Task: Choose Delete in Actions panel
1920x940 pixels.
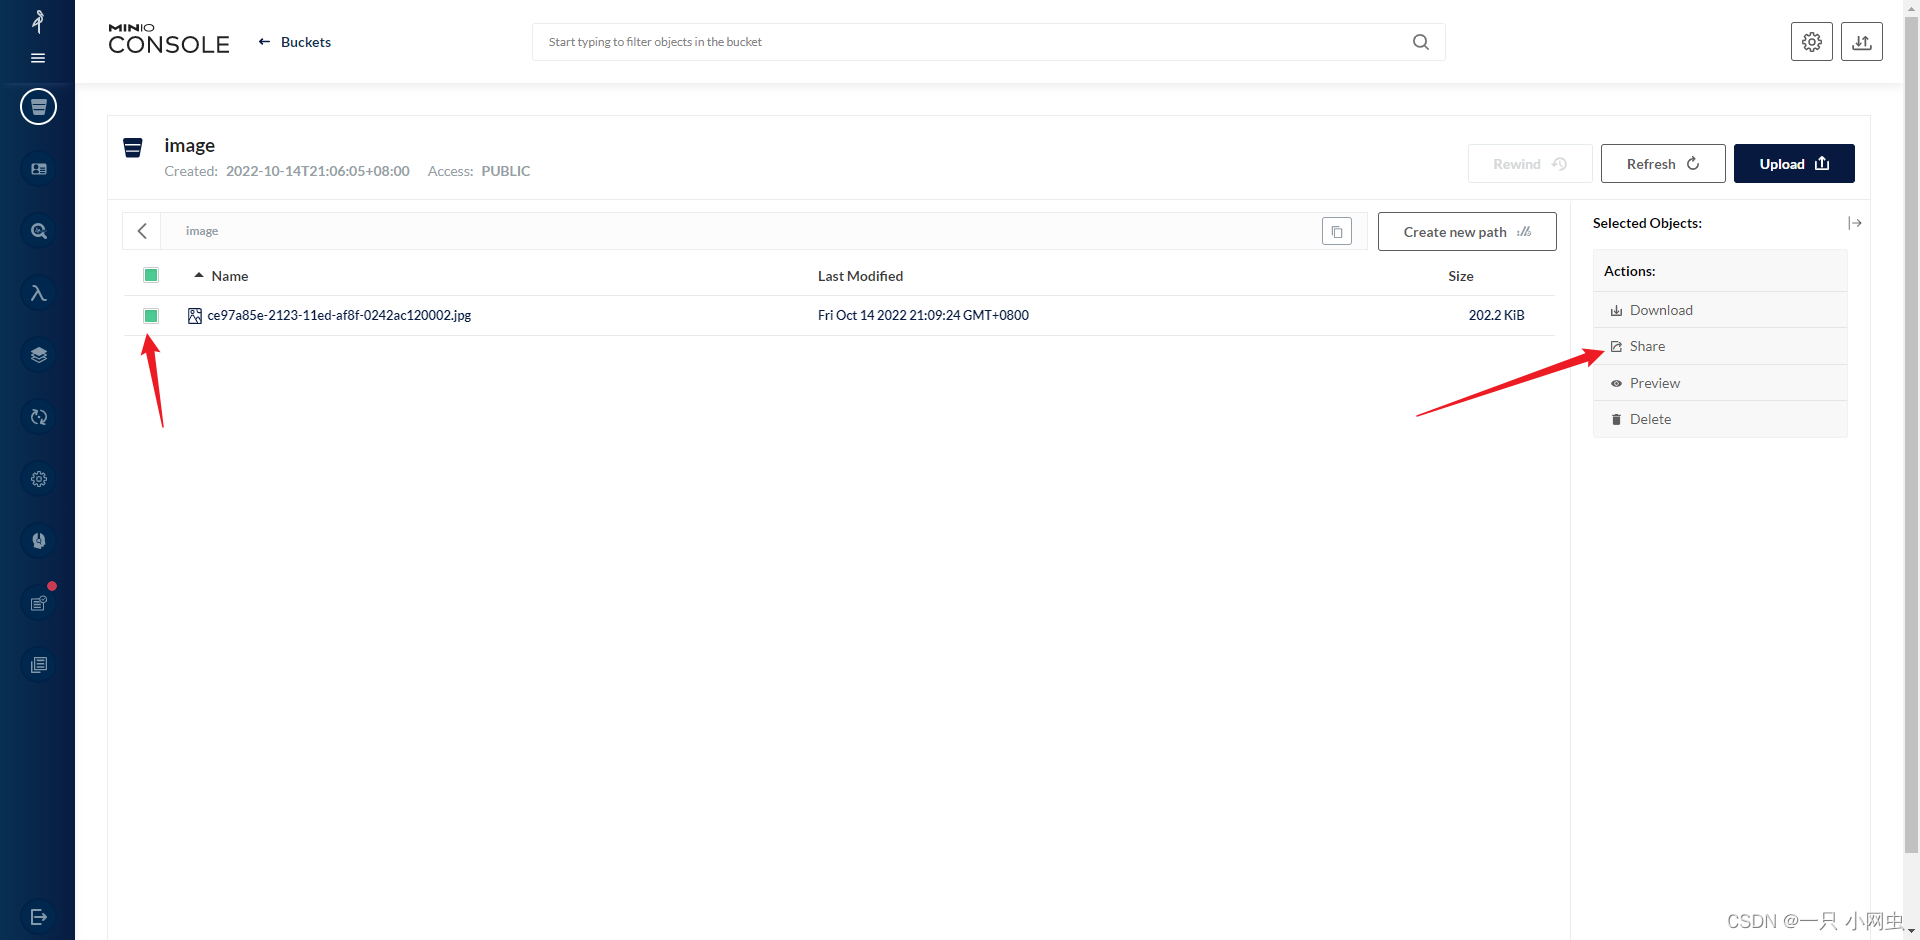Action: [x=1719, y=419]
